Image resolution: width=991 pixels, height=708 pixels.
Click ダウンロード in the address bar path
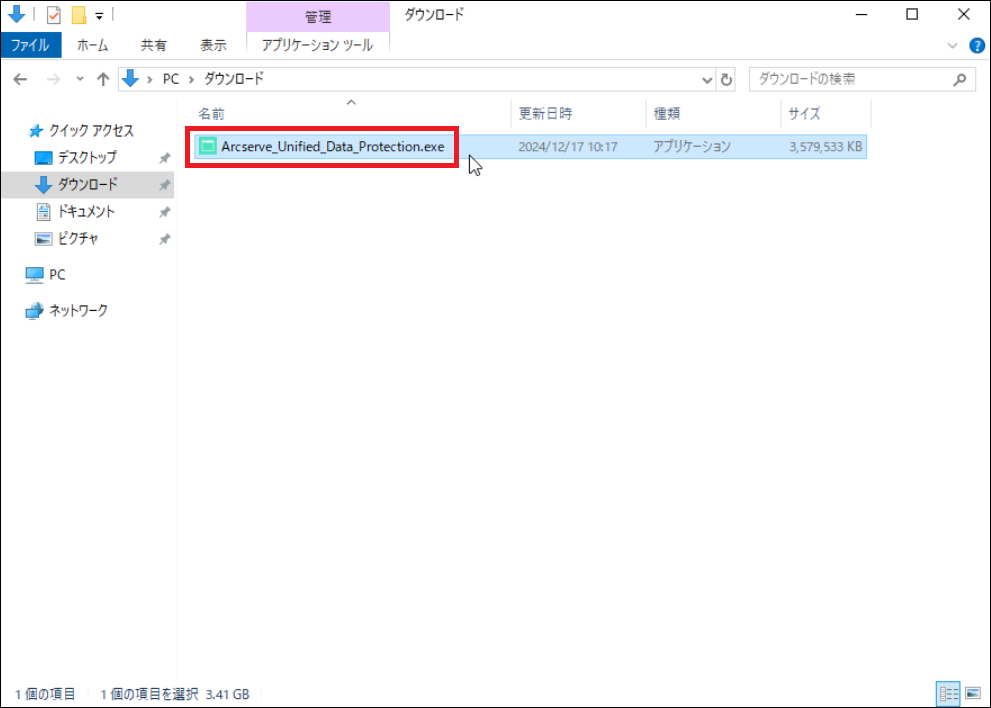(233, 79)
